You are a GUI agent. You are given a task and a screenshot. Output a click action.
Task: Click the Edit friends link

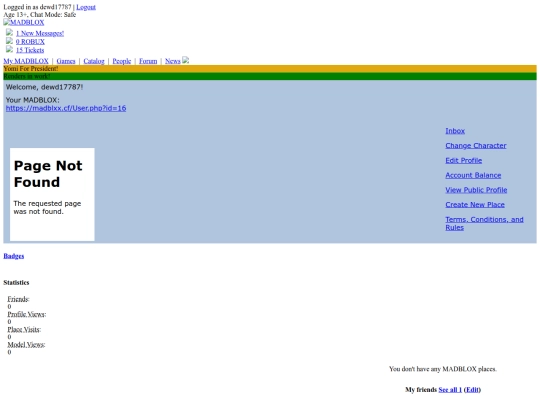coord(472,390)
